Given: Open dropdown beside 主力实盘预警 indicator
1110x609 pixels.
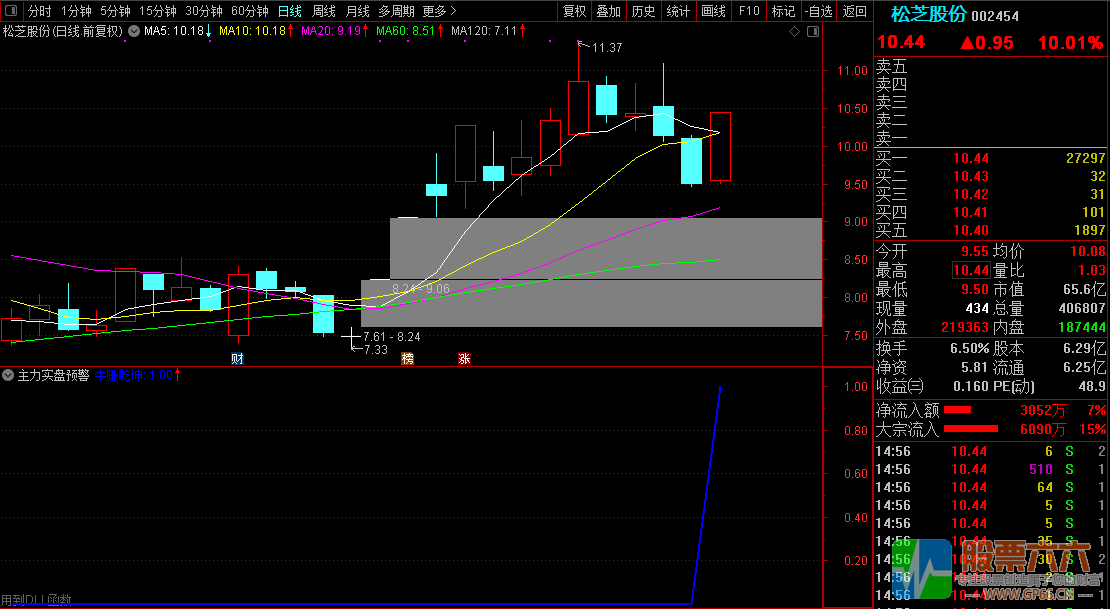Looking at the screenshot, I should click(x=8, y=375).
